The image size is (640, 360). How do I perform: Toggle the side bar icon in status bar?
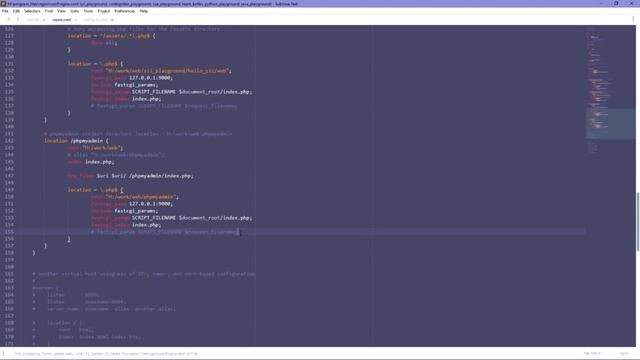pyautogui.click(x=3, y=353)
